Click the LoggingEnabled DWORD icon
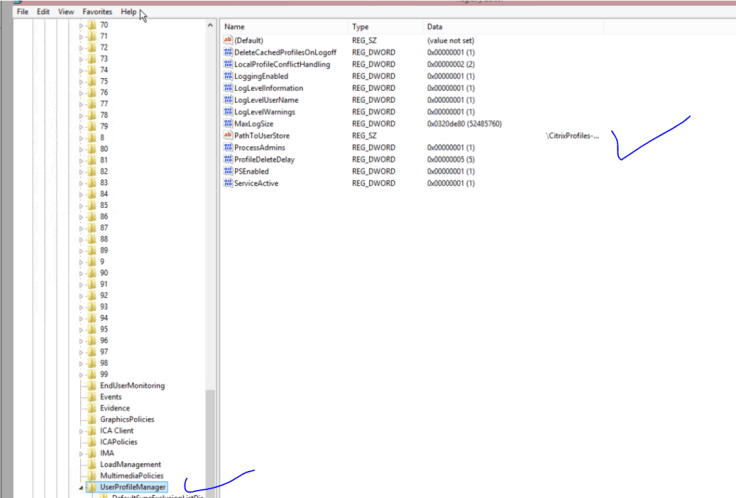This screenshot has width=736, height=498. click(x=228, y=76)
